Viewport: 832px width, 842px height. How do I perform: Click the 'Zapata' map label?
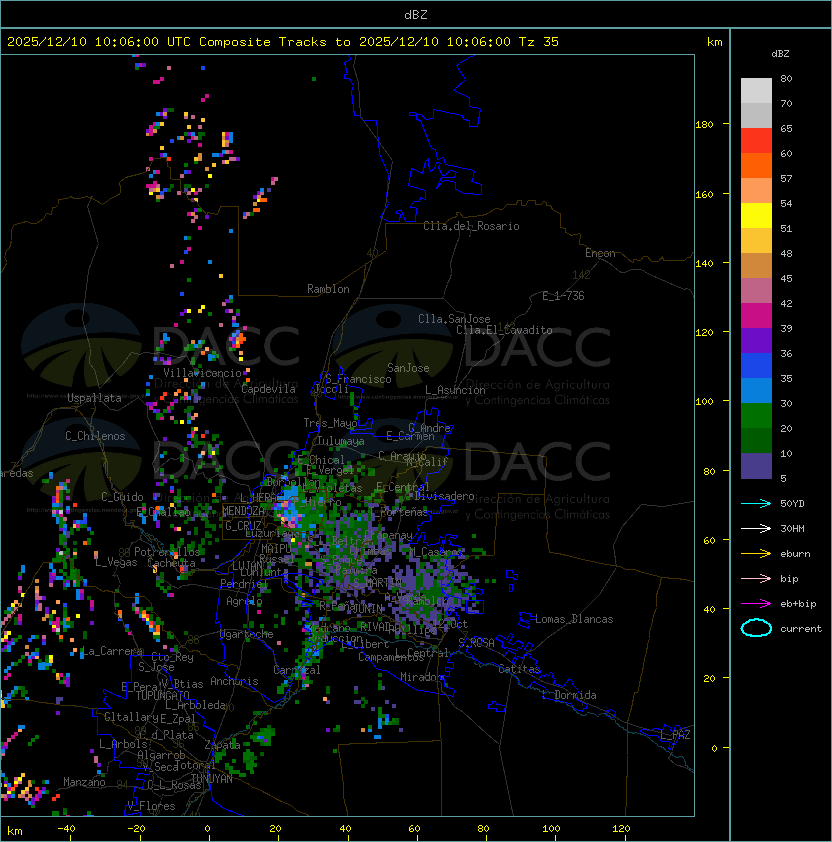point(222,745)
